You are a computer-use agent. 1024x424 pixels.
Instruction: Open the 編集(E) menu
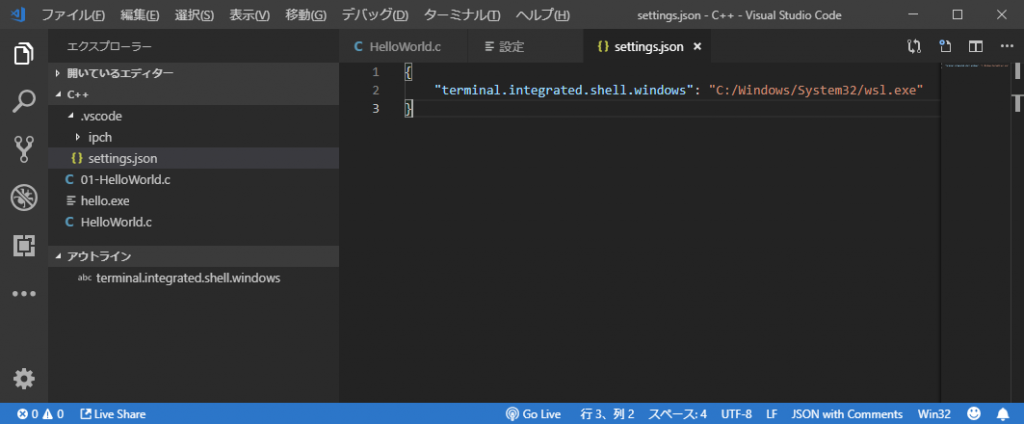pyautogui.click(x=140, y=14)
